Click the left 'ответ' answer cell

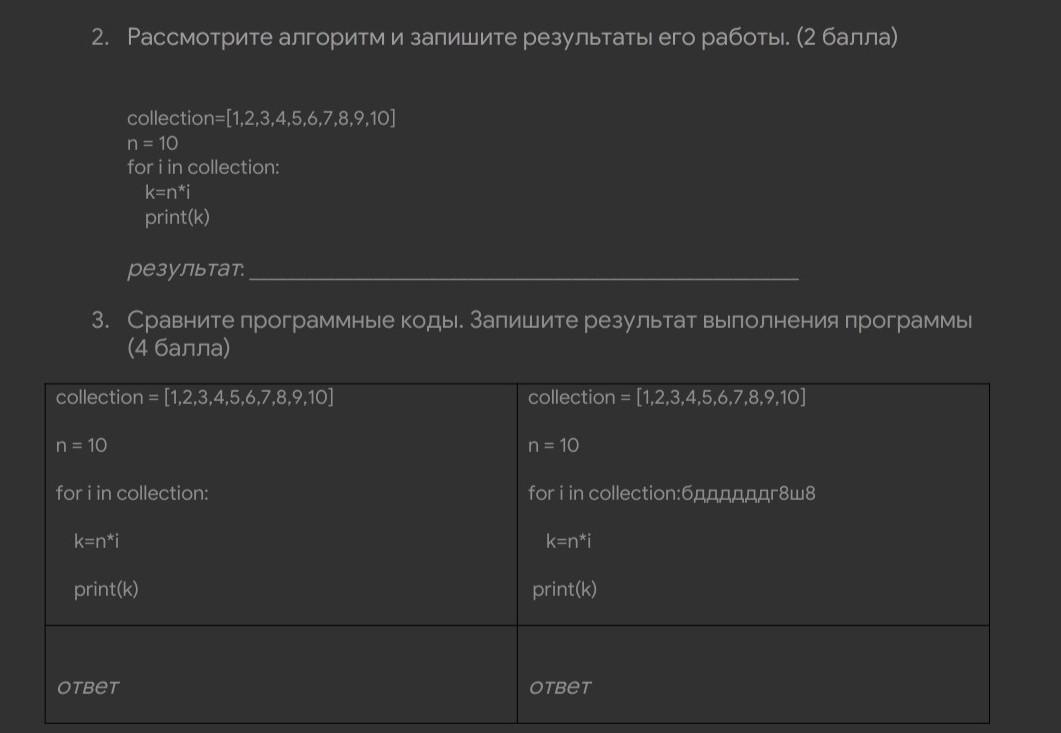tap(281, 675)
